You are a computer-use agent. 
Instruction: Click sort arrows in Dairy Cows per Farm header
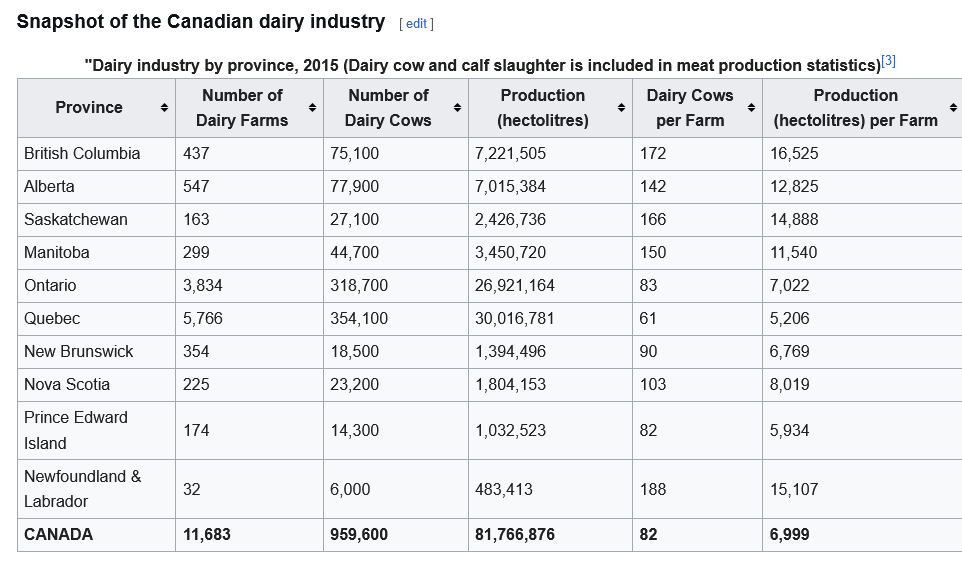click(751, 108)
